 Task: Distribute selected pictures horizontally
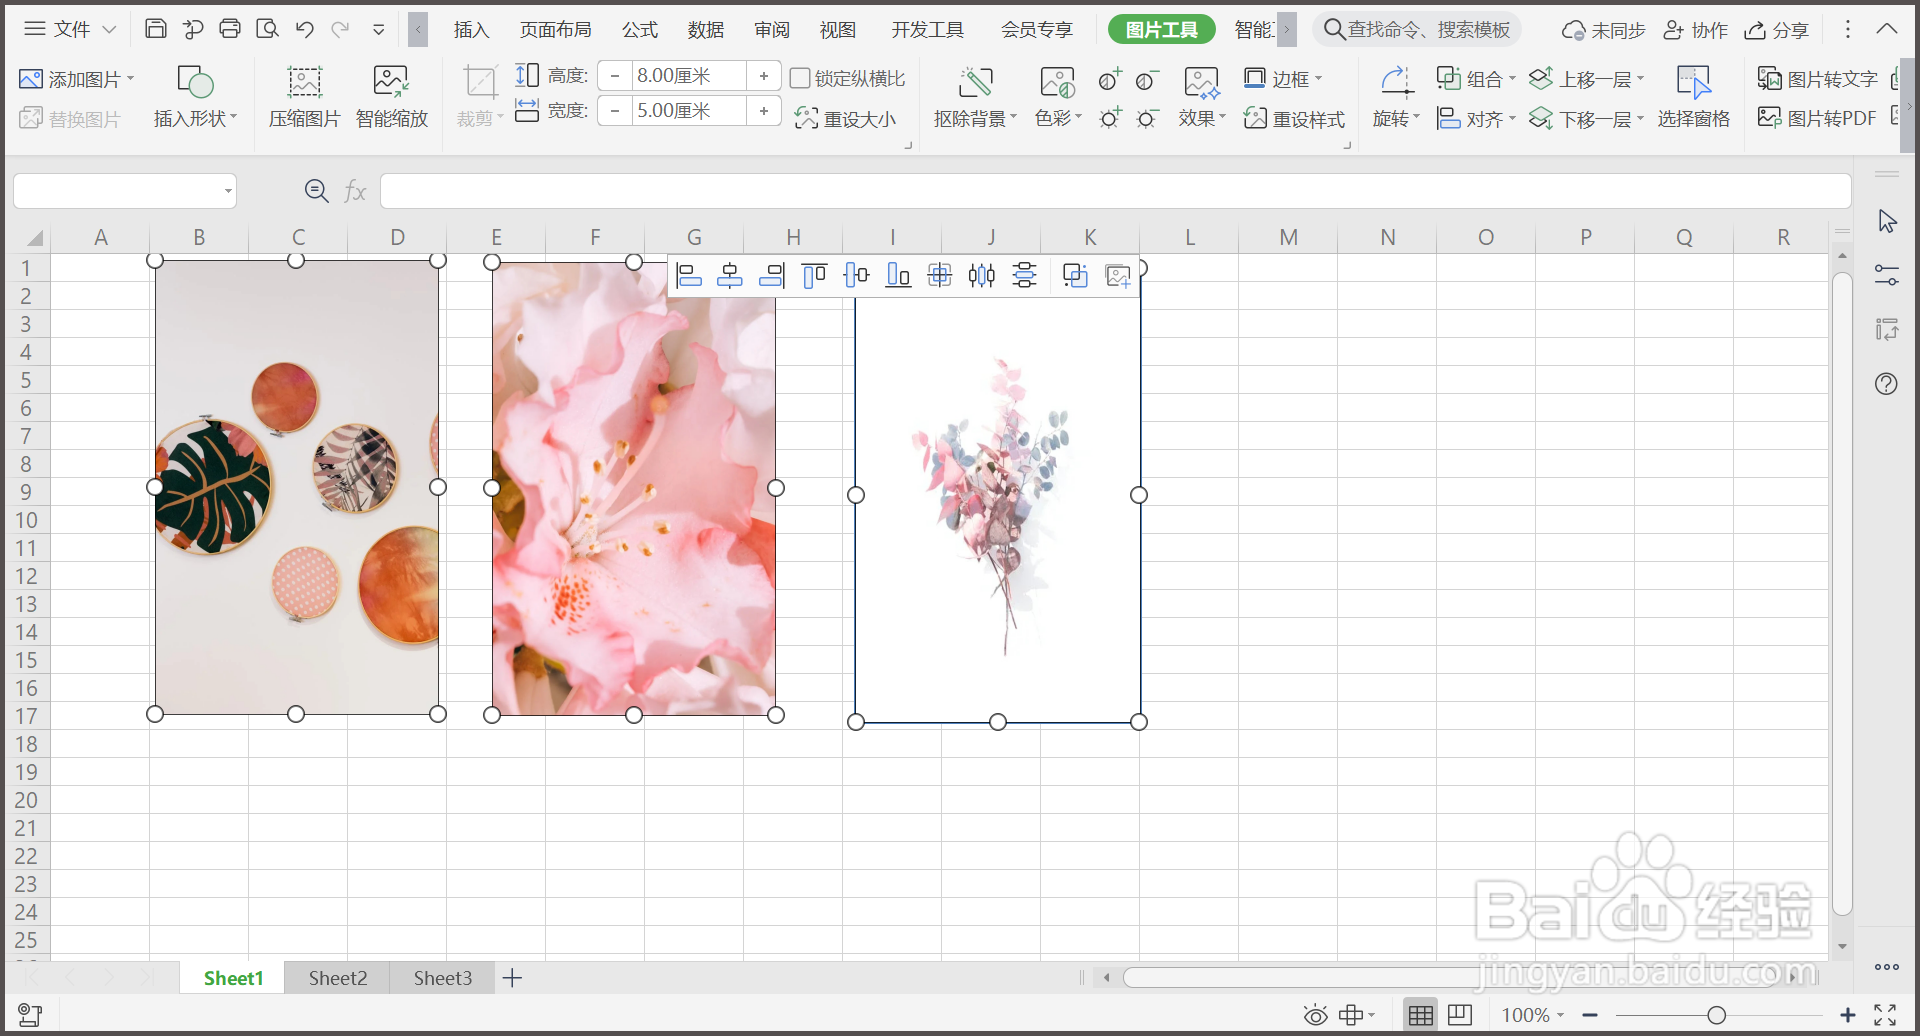tap(982, 275)
